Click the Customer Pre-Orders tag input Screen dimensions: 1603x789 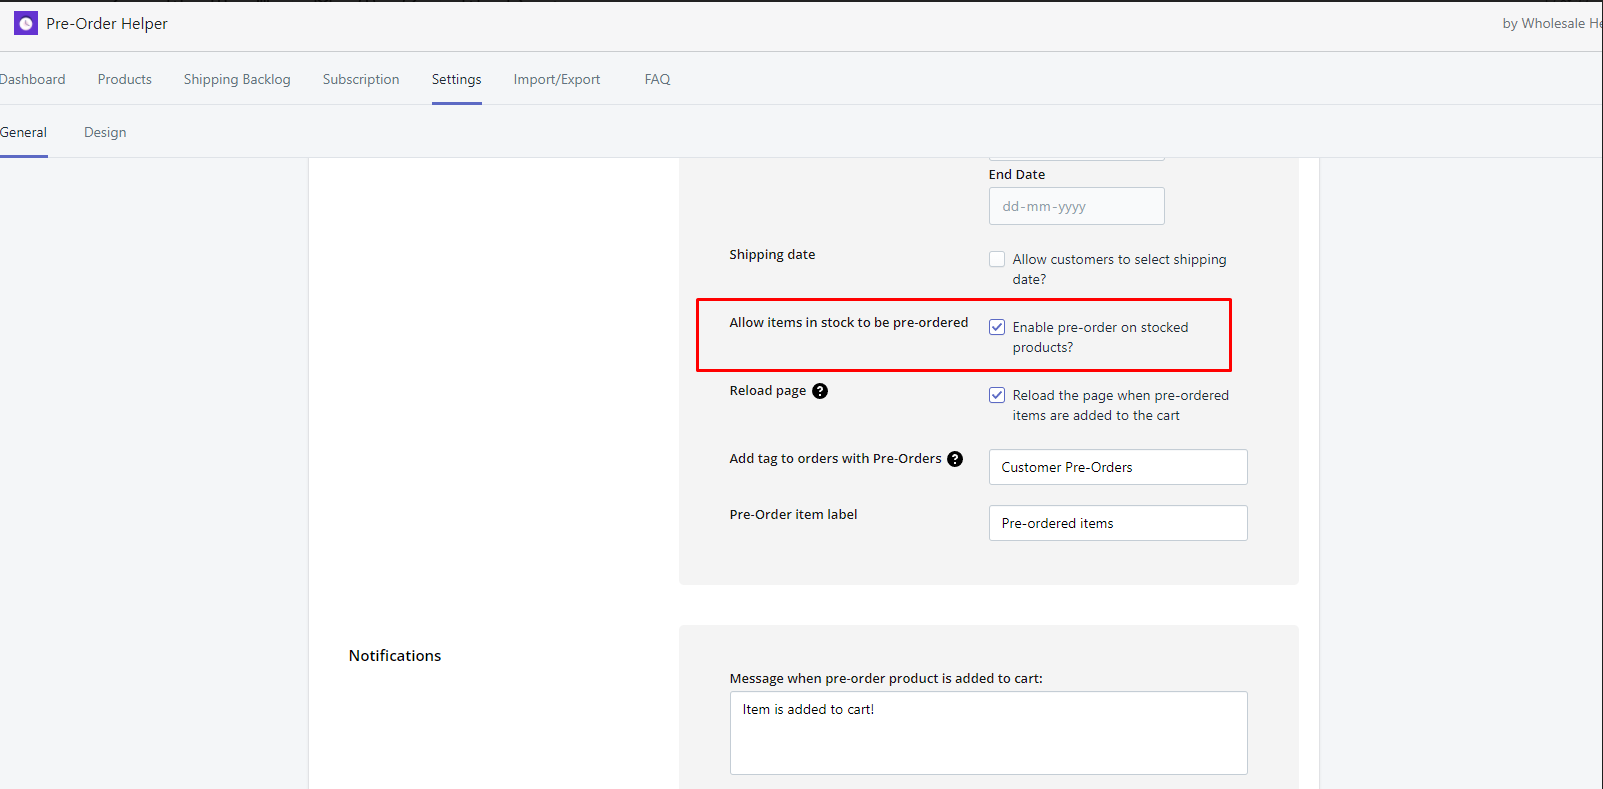point(1117,467)
